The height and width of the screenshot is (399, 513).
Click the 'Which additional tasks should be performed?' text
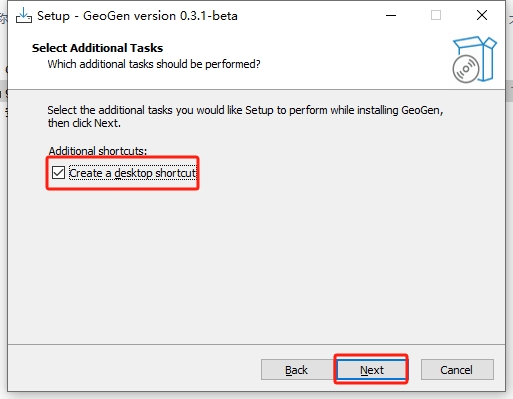(x=154, y=64)
